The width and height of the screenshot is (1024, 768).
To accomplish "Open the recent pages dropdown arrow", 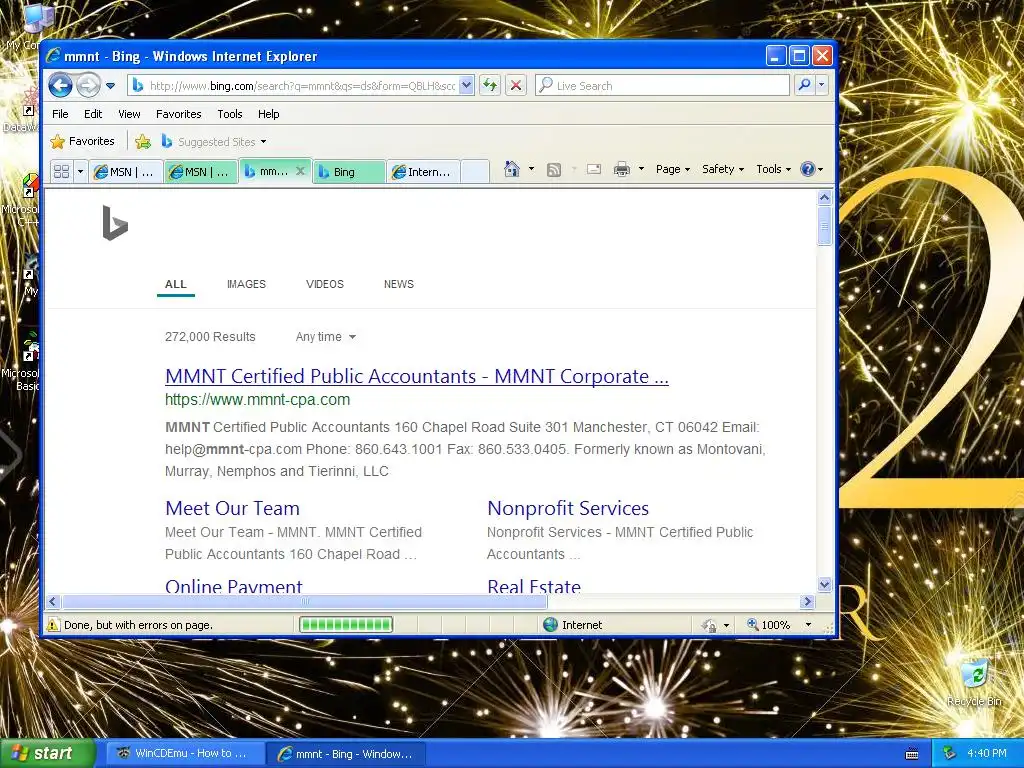I will (110, 86).
